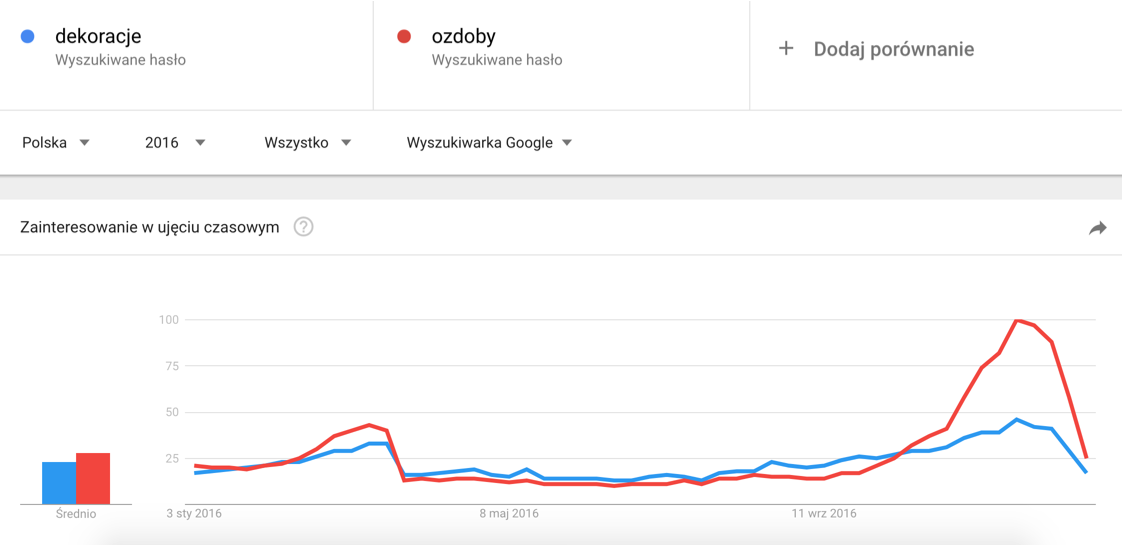Image resolution: width=1123 pixels, height=545 pixels.
Task: Click the blue dot beside dekoracje
Action: (28, 37)
